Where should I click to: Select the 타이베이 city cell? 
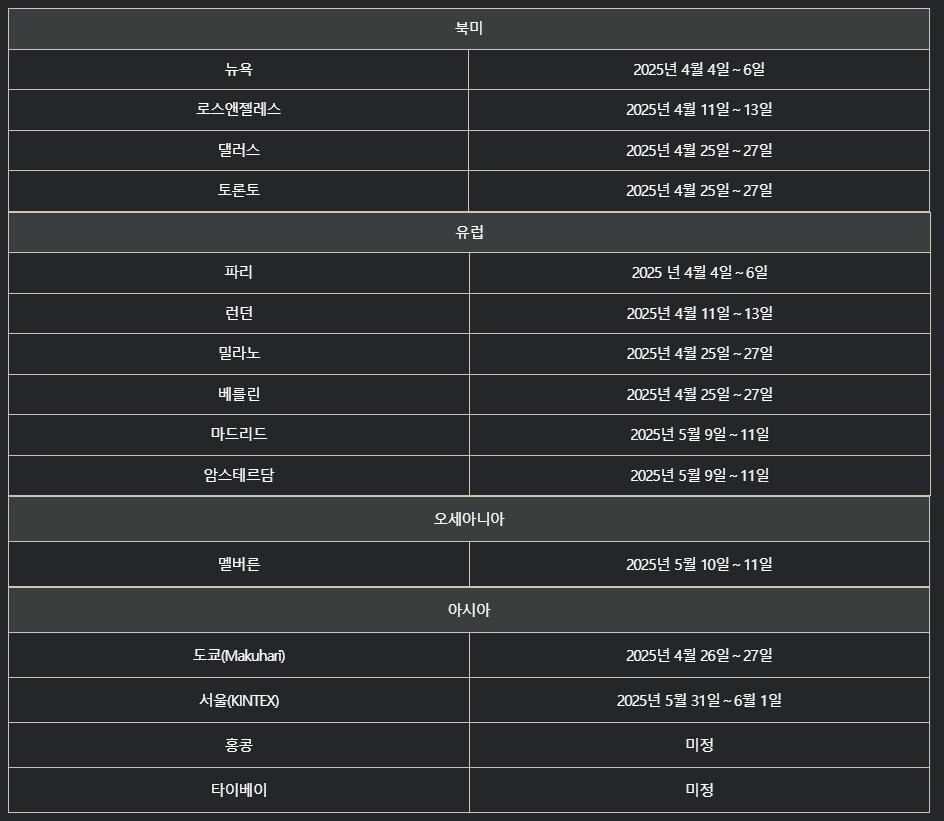[x=239, y=790]
